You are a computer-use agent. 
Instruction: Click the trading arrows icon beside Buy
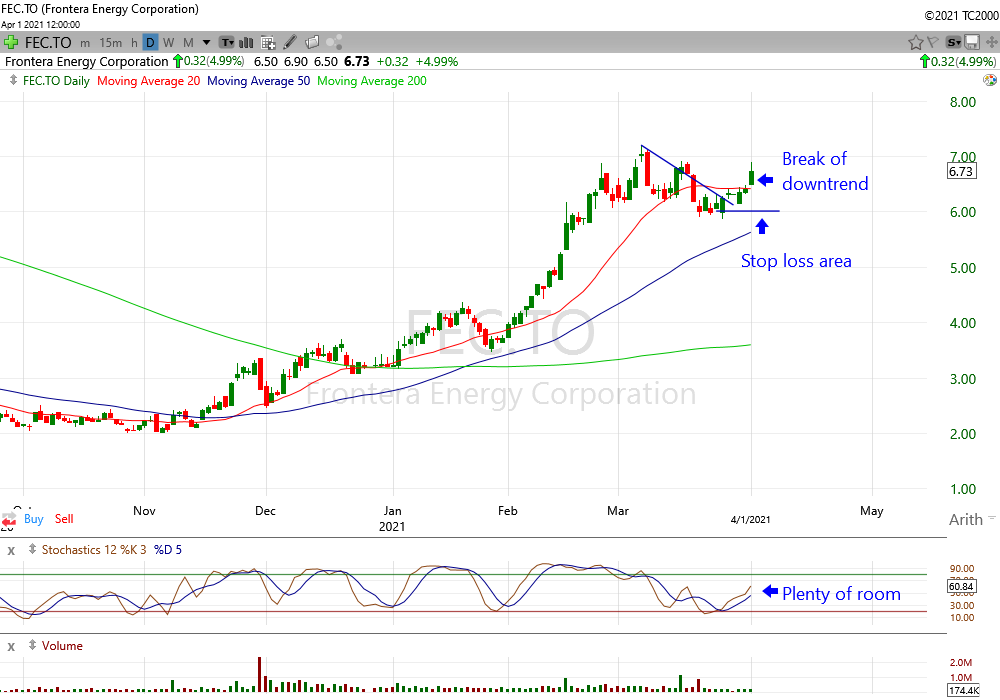[9, 520]
